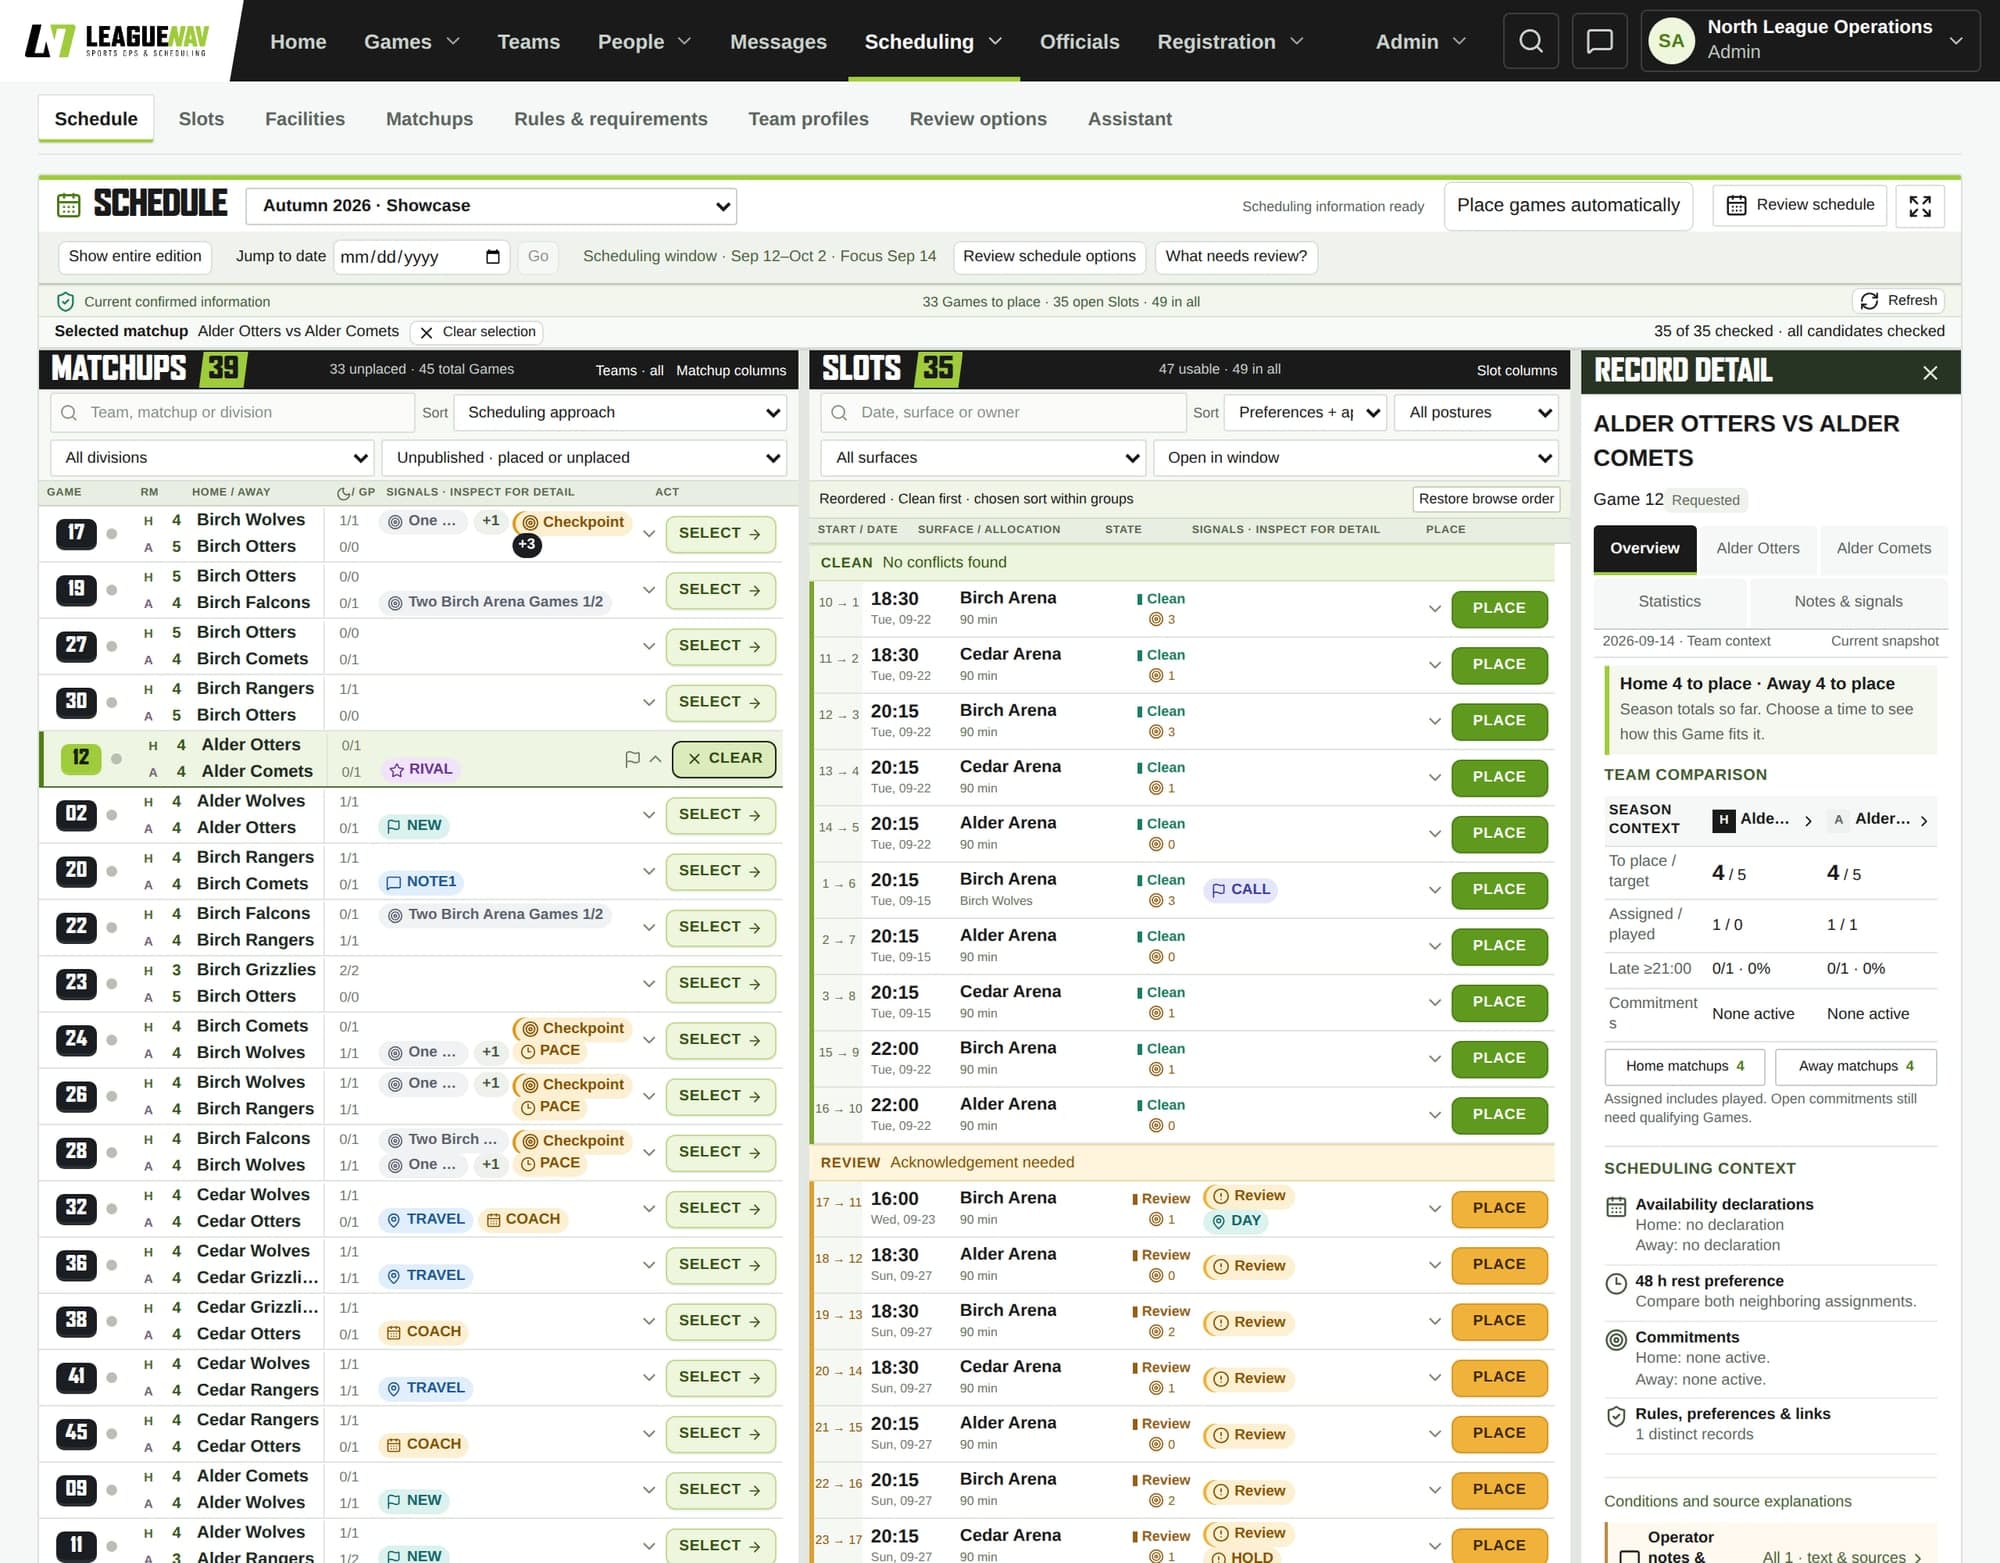Click Restore browse order button

click(1486, 499)
